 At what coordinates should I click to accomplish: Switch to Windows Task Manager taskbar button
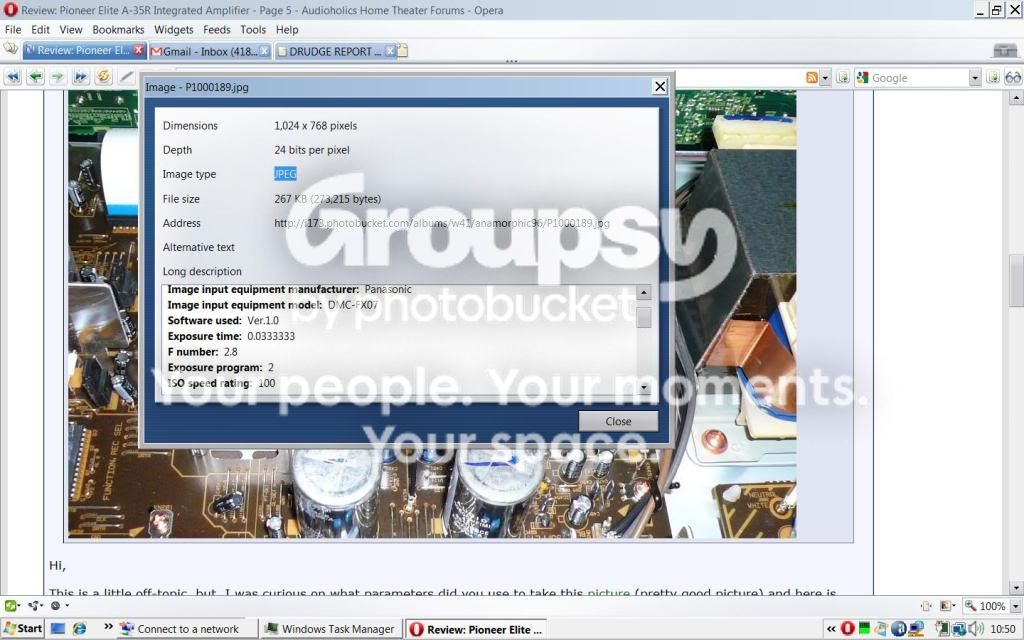330,629
